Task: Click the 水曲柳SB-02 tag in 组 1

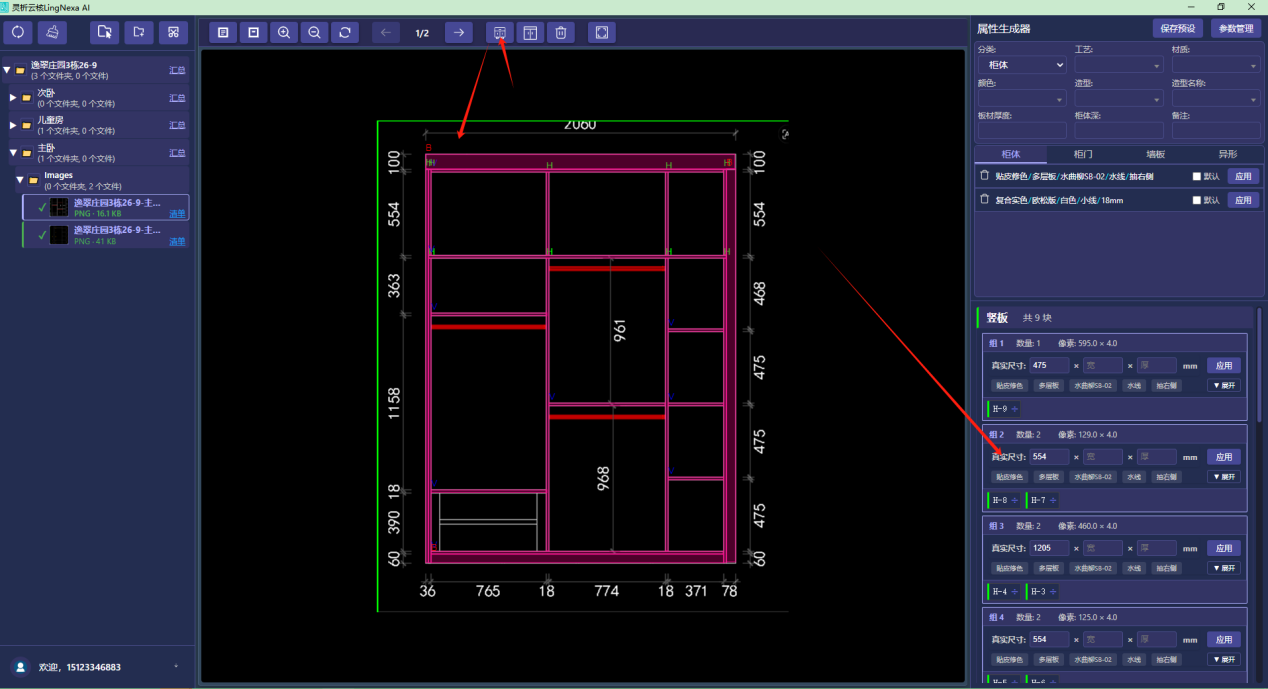Action: point(1092,385)
